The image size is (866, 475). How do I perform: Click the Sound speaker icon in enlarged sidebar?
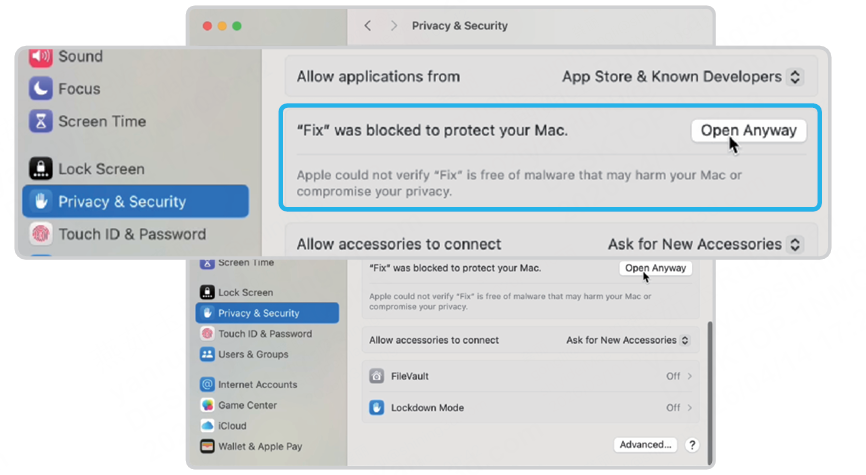[x=41, y=56]
